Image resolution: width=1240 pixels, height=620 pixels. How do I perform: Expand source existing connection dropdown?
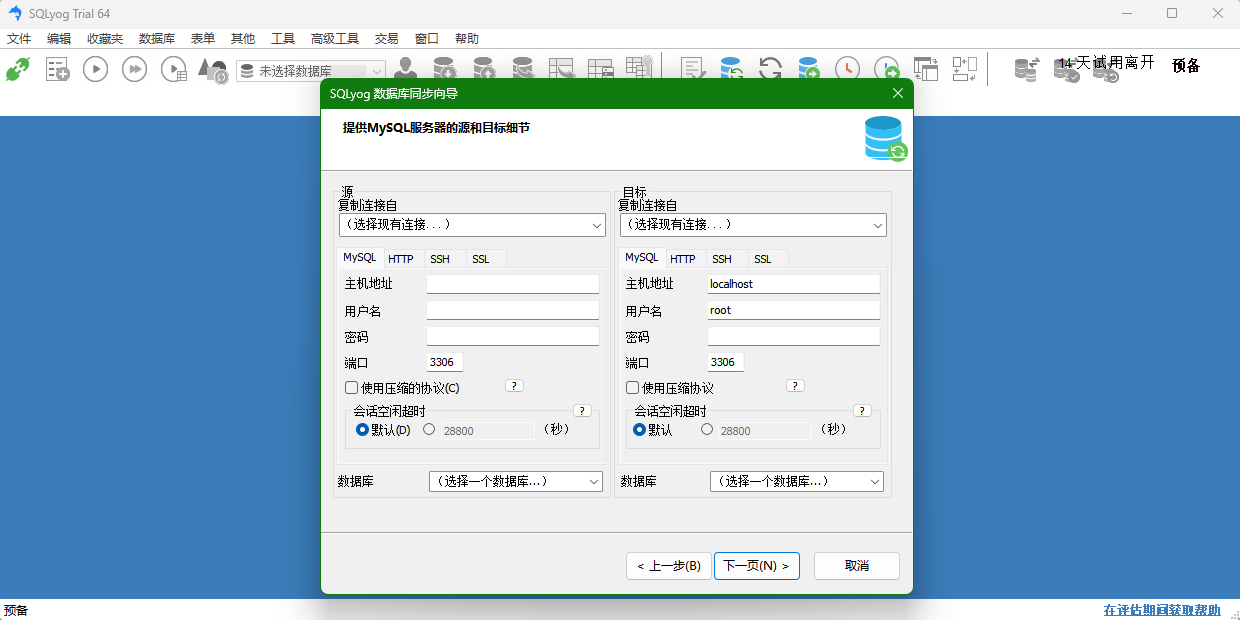pos(472,225)
